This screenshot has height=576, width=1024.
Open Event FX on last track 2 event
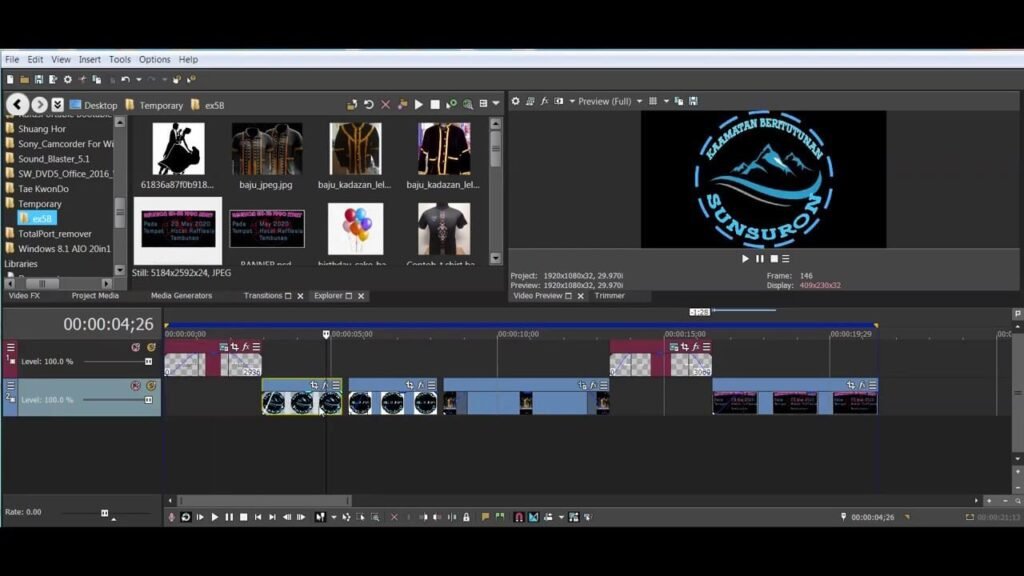click(861, 385)
